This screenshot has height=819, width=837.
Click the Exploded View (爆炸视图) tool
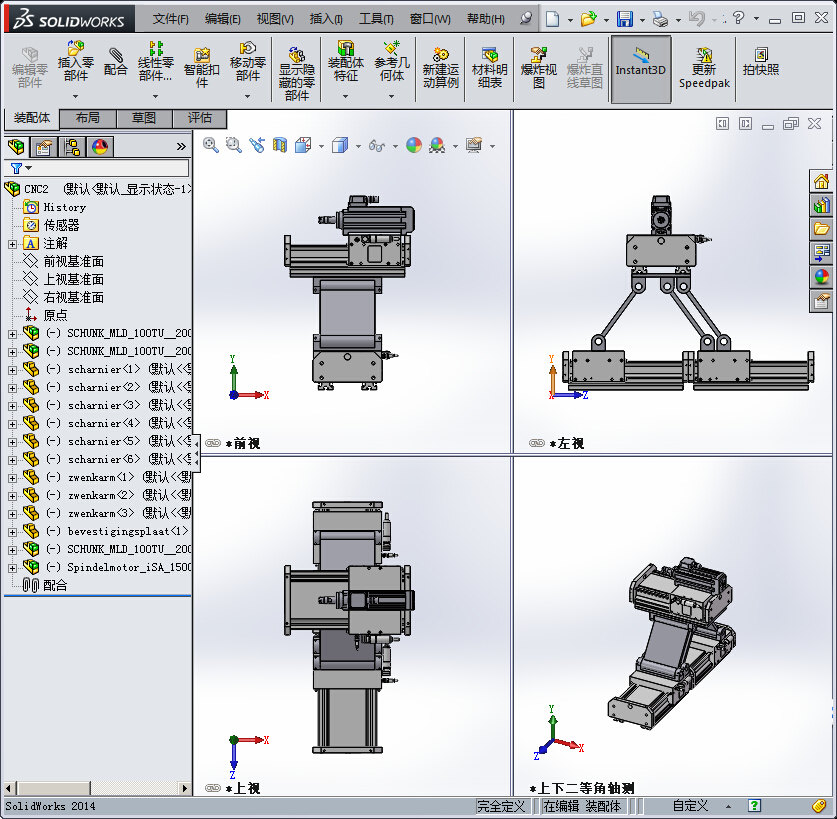pyautogui.click(x=539, y=67)
